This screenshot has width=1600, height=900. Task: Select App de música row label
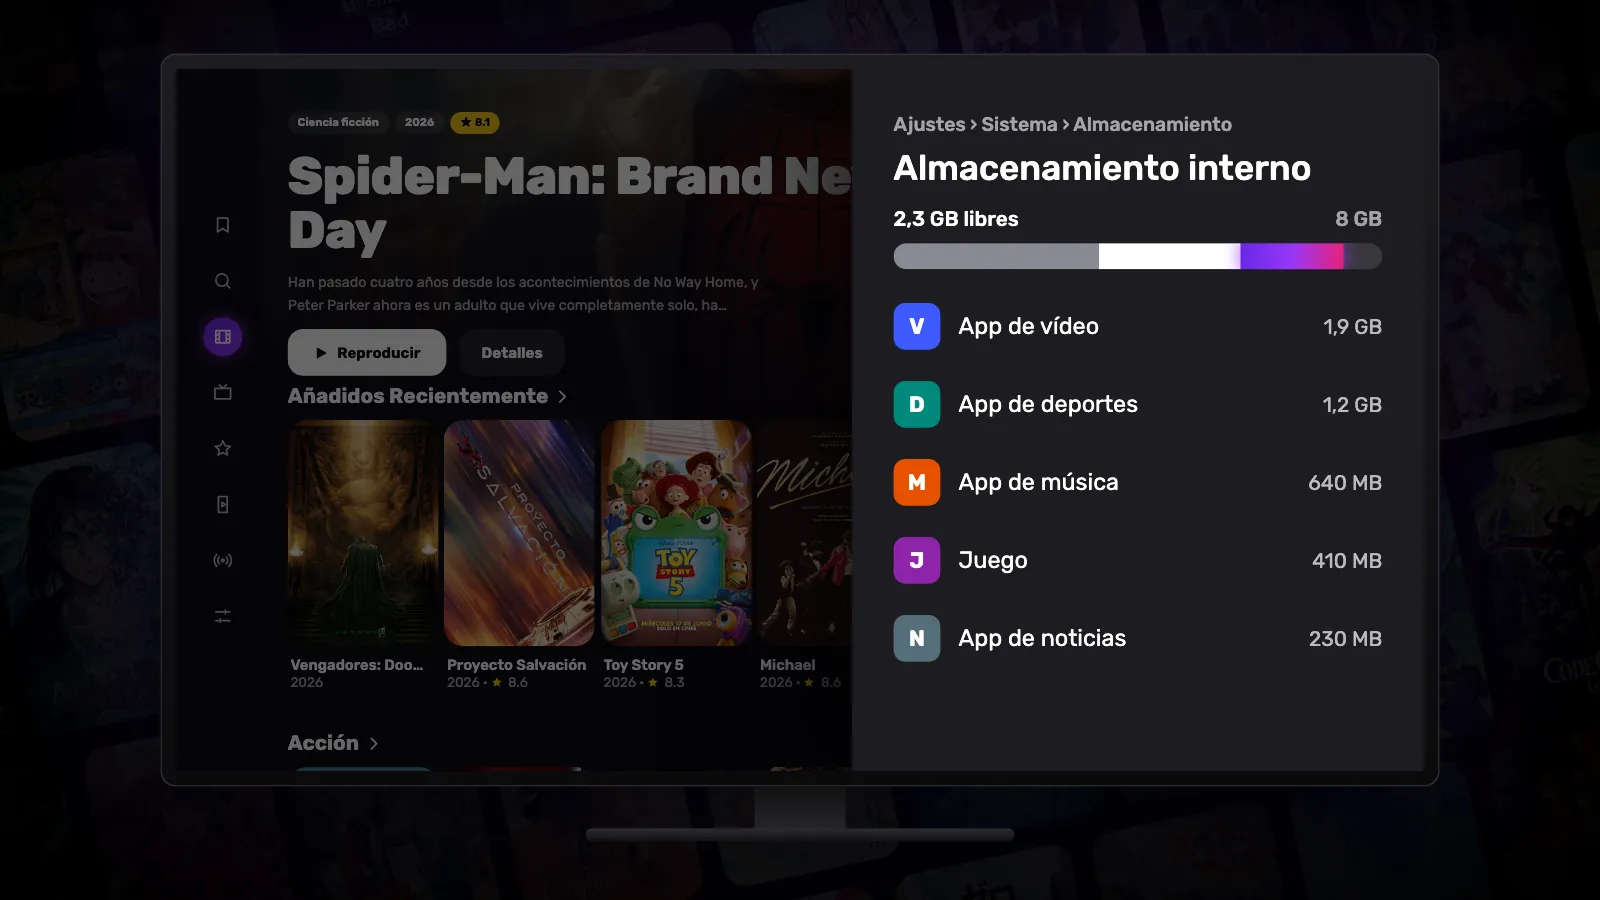(x=1038, y=482)
